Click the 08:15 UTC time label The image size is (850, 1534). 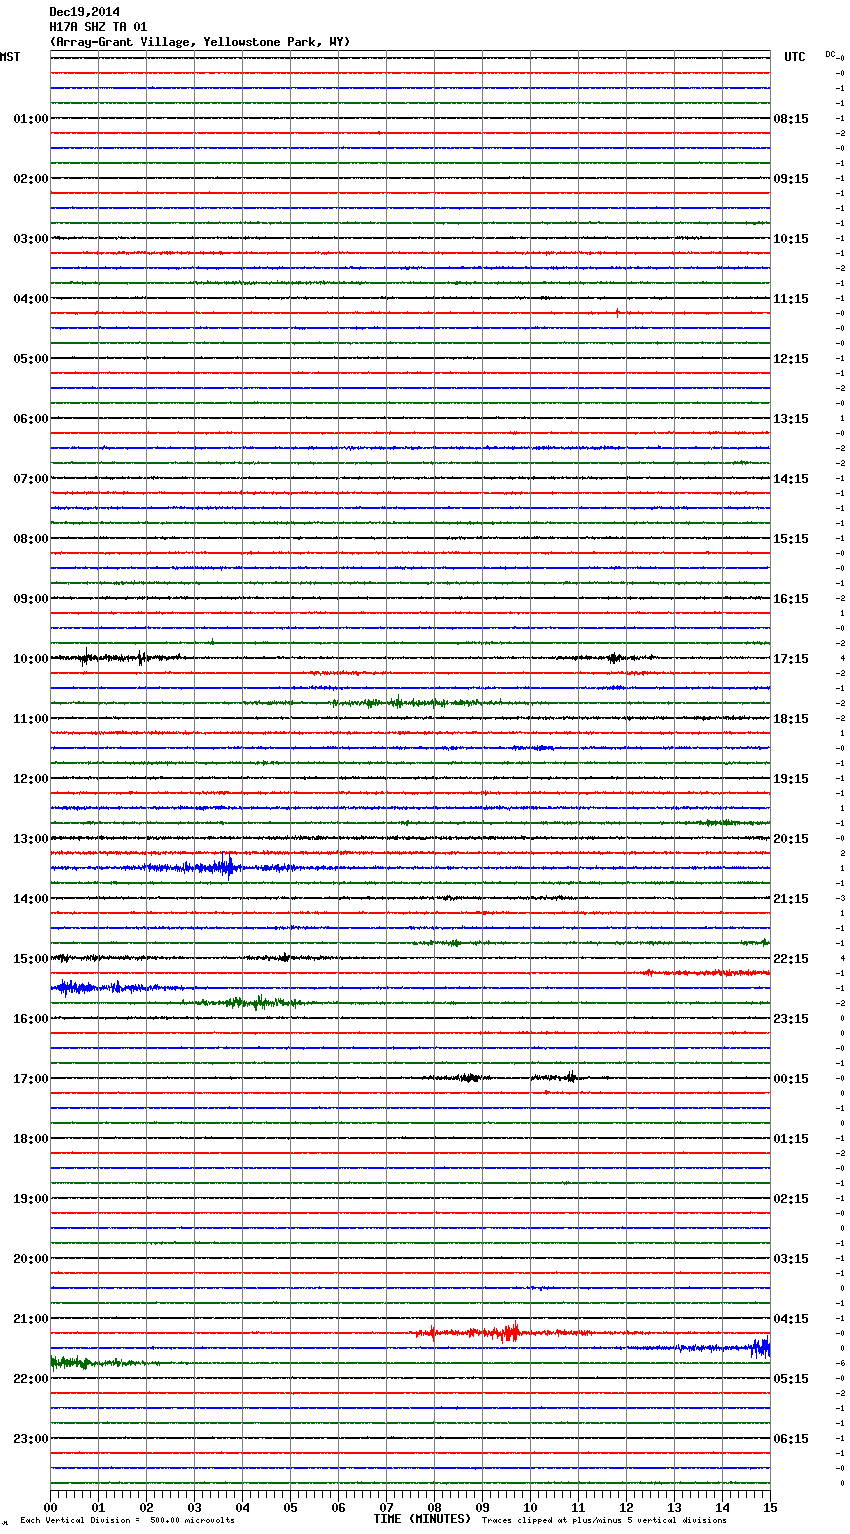click(791, 119)
